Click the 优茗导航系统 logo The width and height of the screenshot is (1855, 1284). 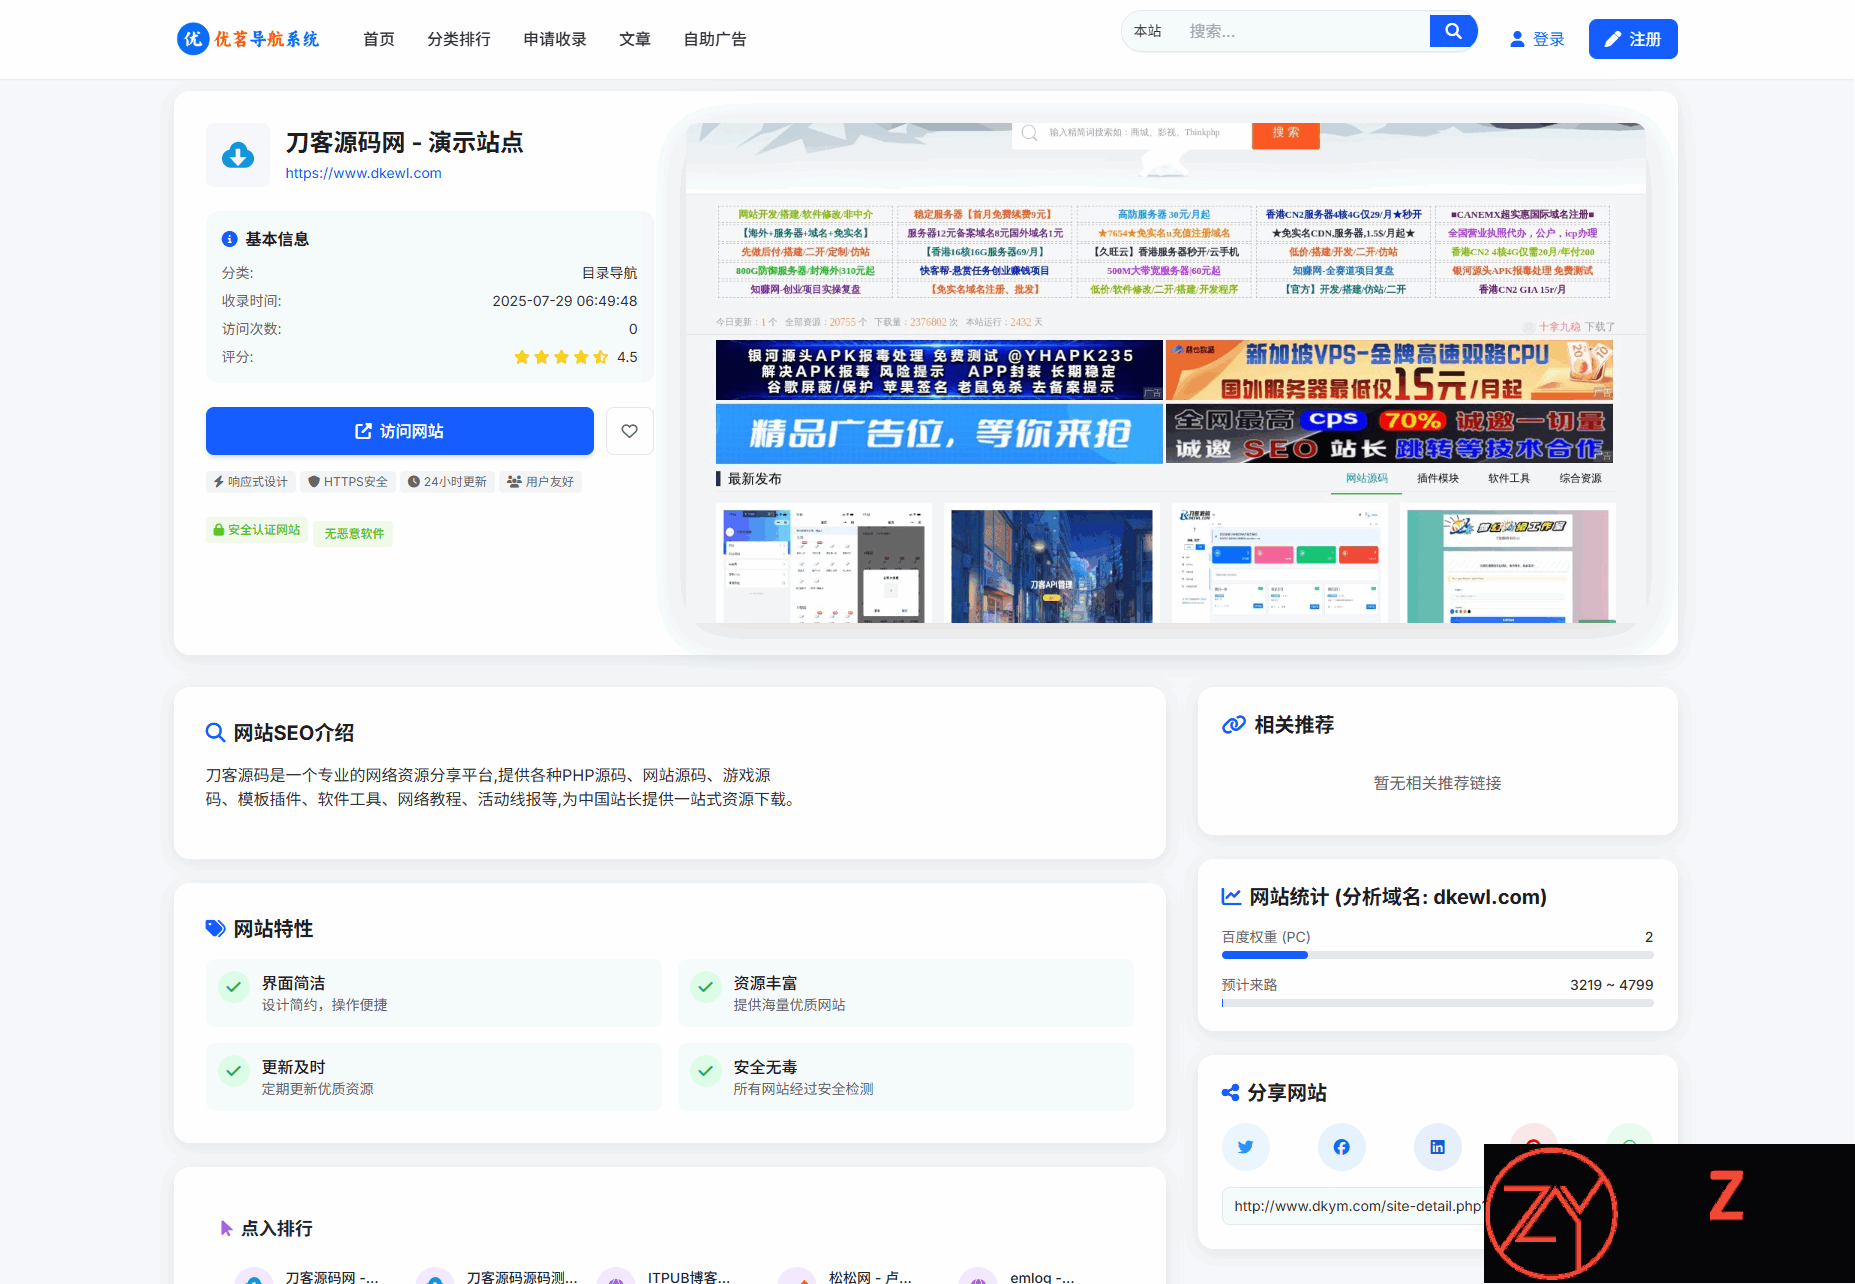tap(248, 39)
